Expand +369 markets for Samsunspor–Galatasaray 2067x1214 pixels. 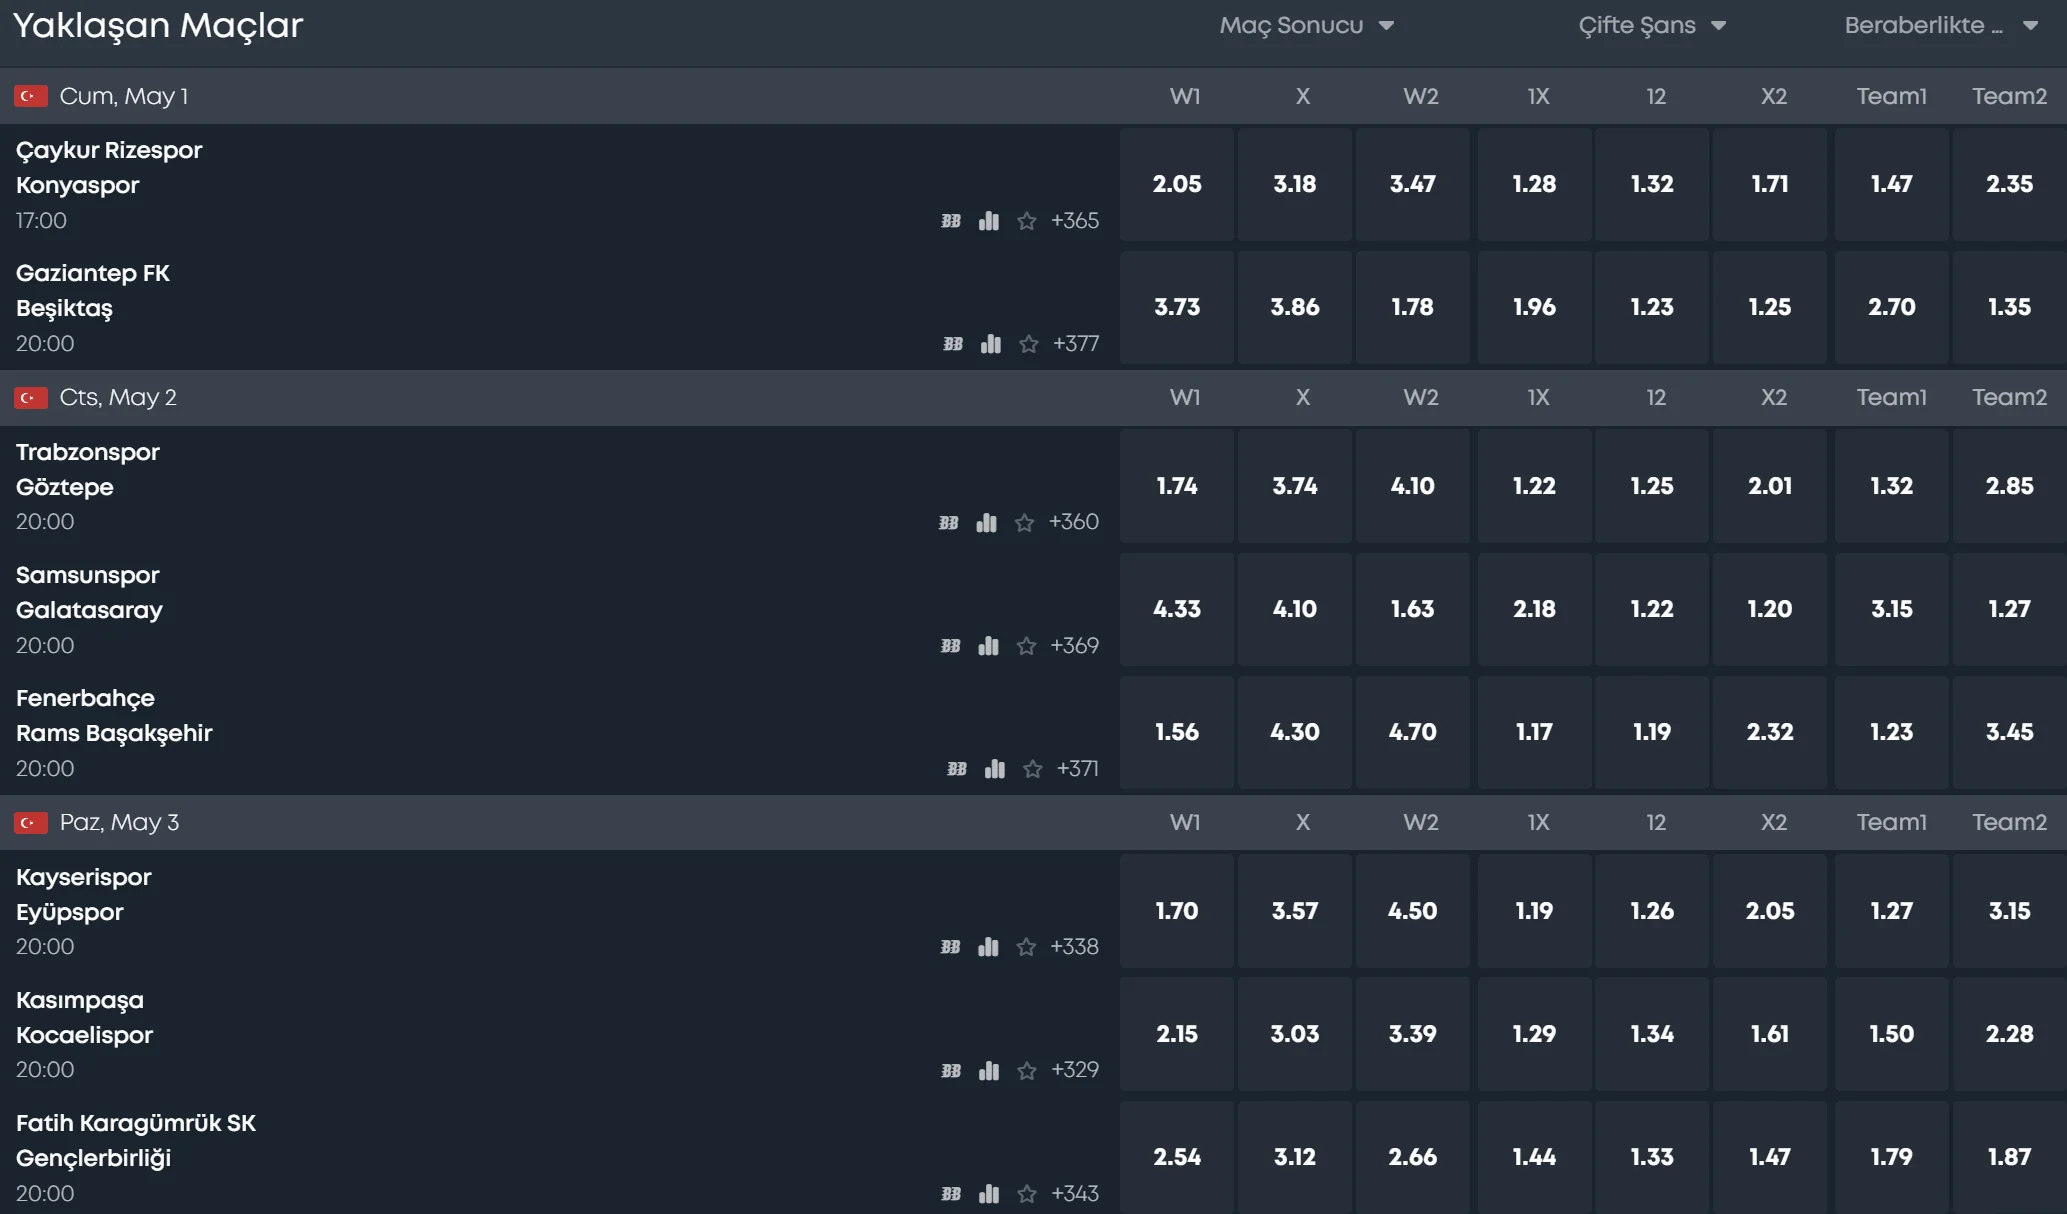click(x=1075, y=646)
